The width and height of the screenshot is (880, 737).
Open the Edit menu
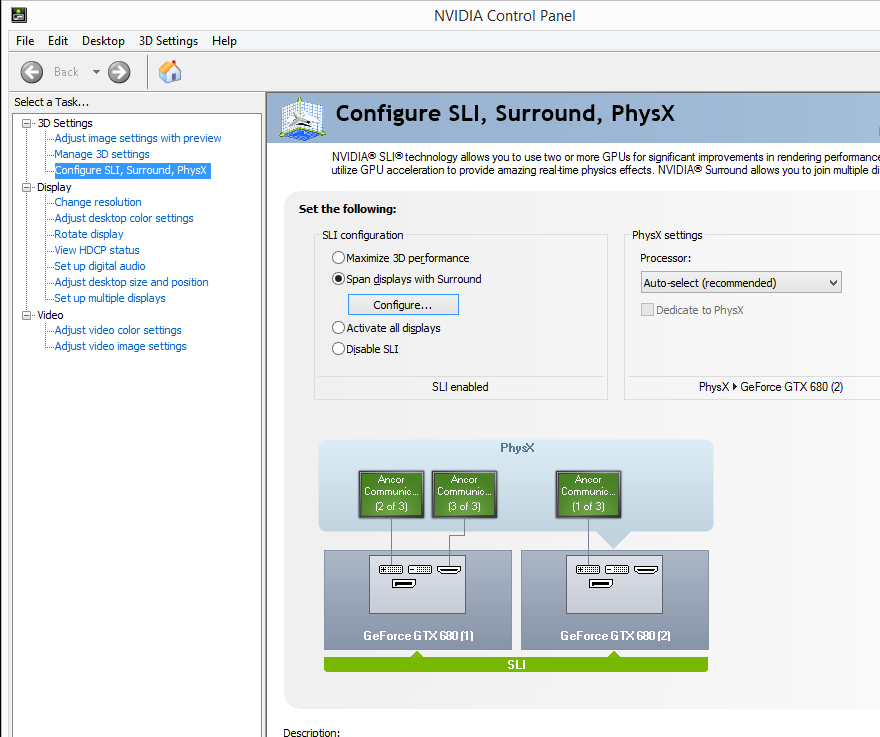[58, 41]
